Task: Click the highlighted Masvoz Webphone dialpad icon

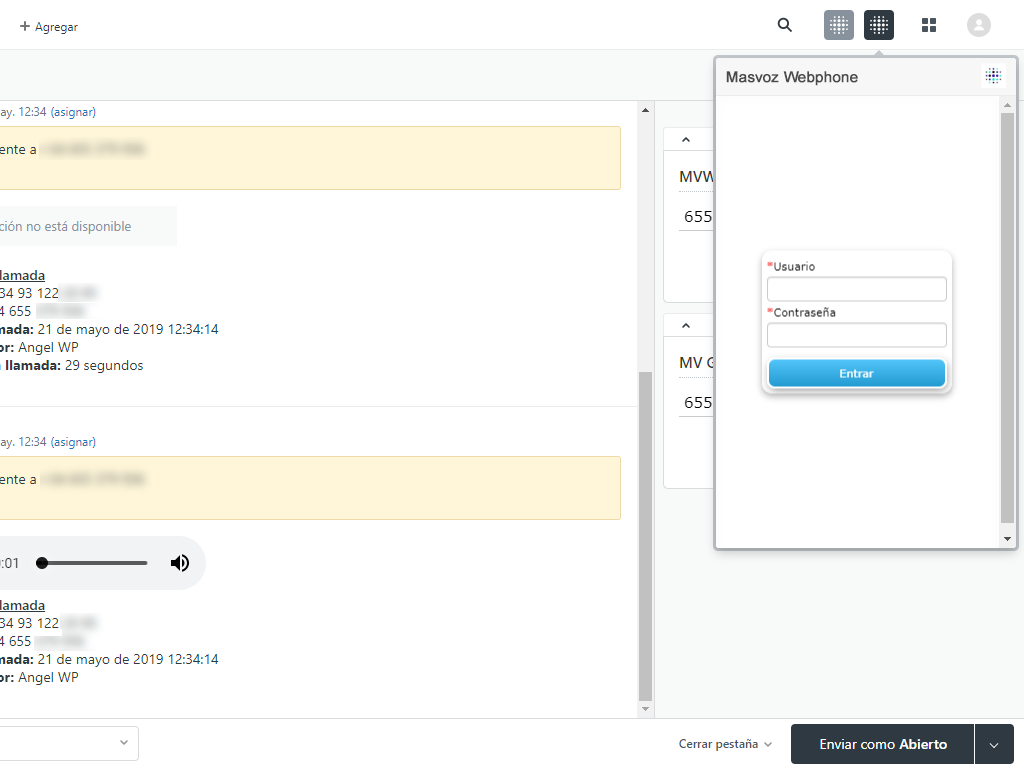Action: point(879,25)
